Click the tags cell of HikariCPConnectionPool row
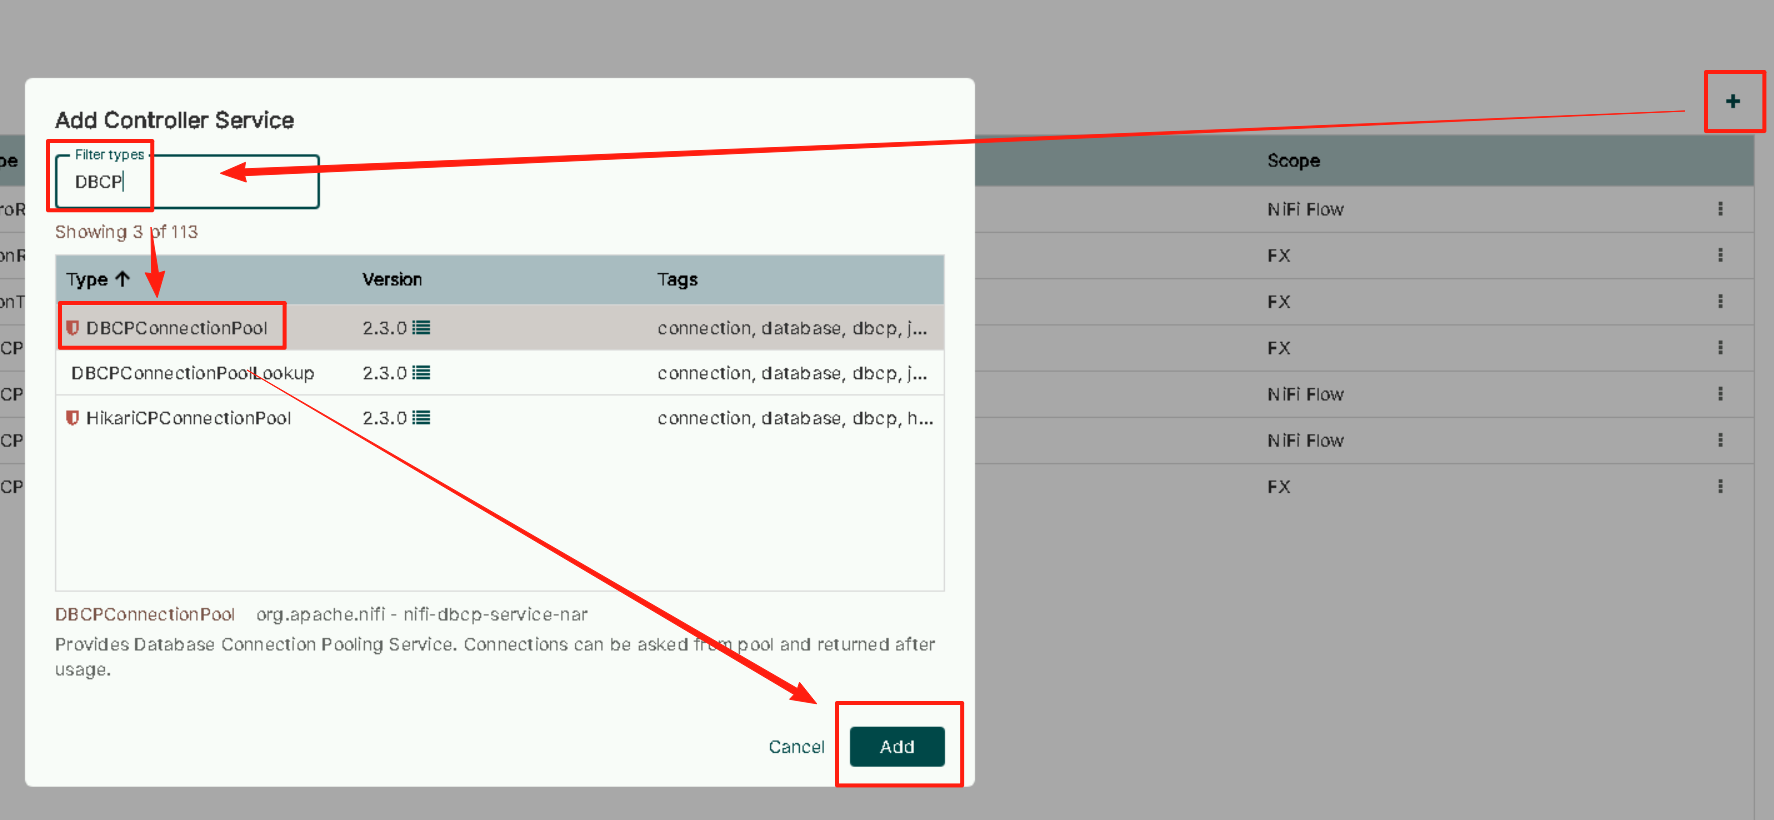Image resolution: width=1774 pixels, height=820 pixels. pyautogui.click(x=795, y=418)
